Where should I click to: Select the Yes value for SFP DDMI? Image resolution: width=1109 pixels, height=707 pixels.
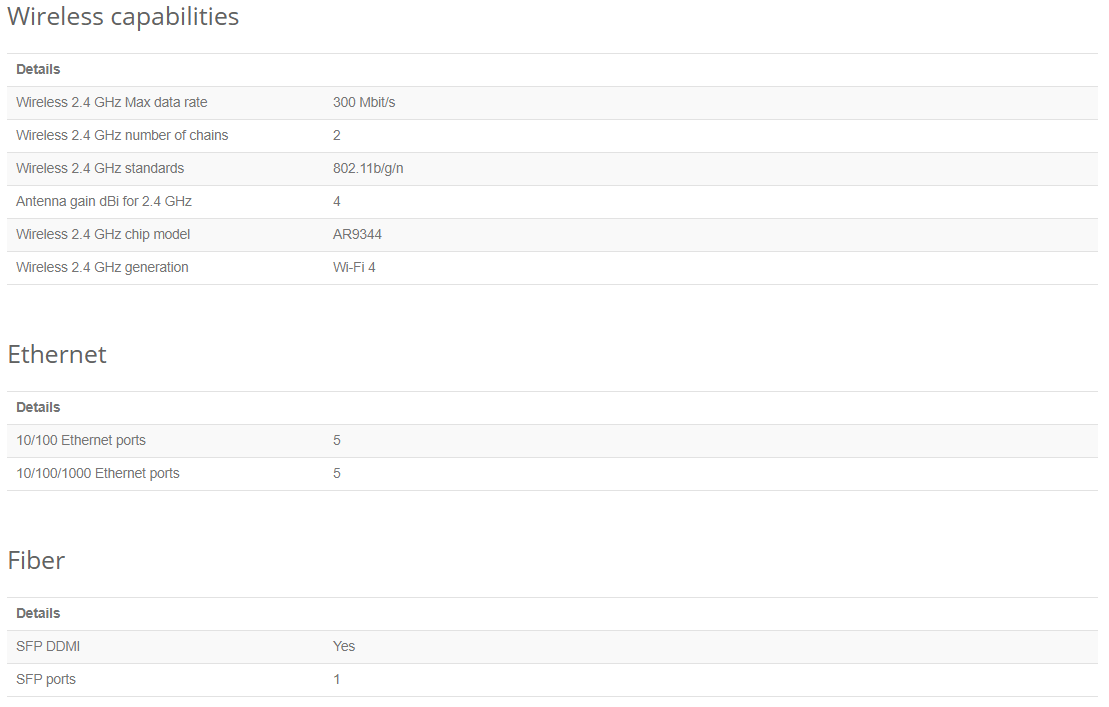[x=344, y=646]
